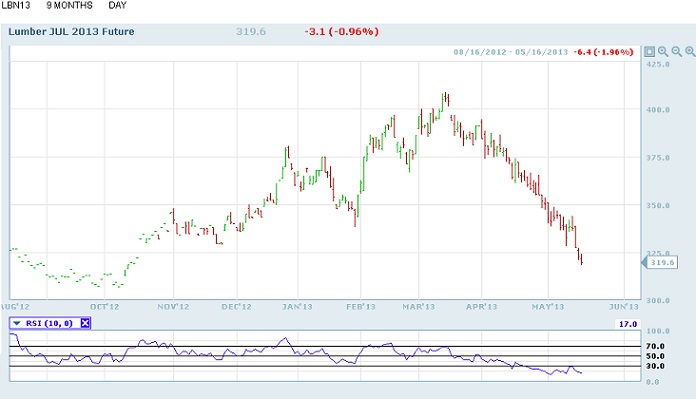Expand the RSI indicator dropdown arrow

[x=16, y=323]
